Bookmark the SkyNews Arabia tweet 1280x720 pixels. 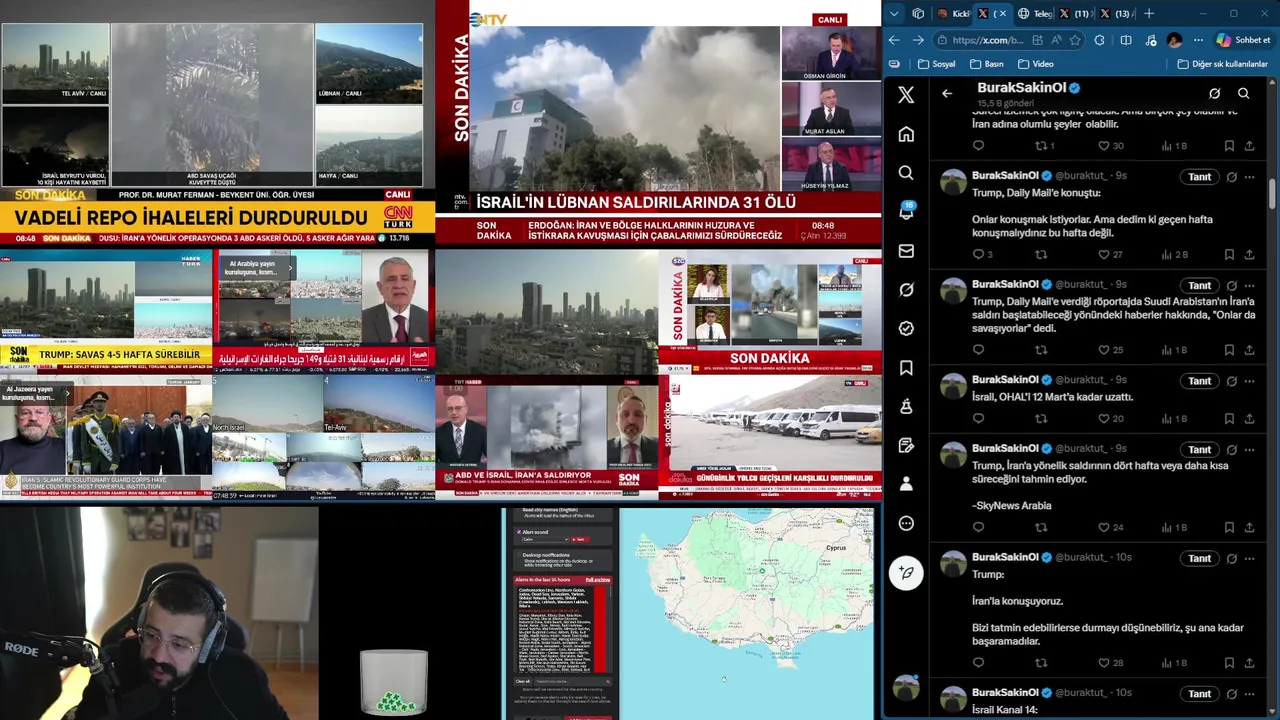click(x=1229, y=528)
